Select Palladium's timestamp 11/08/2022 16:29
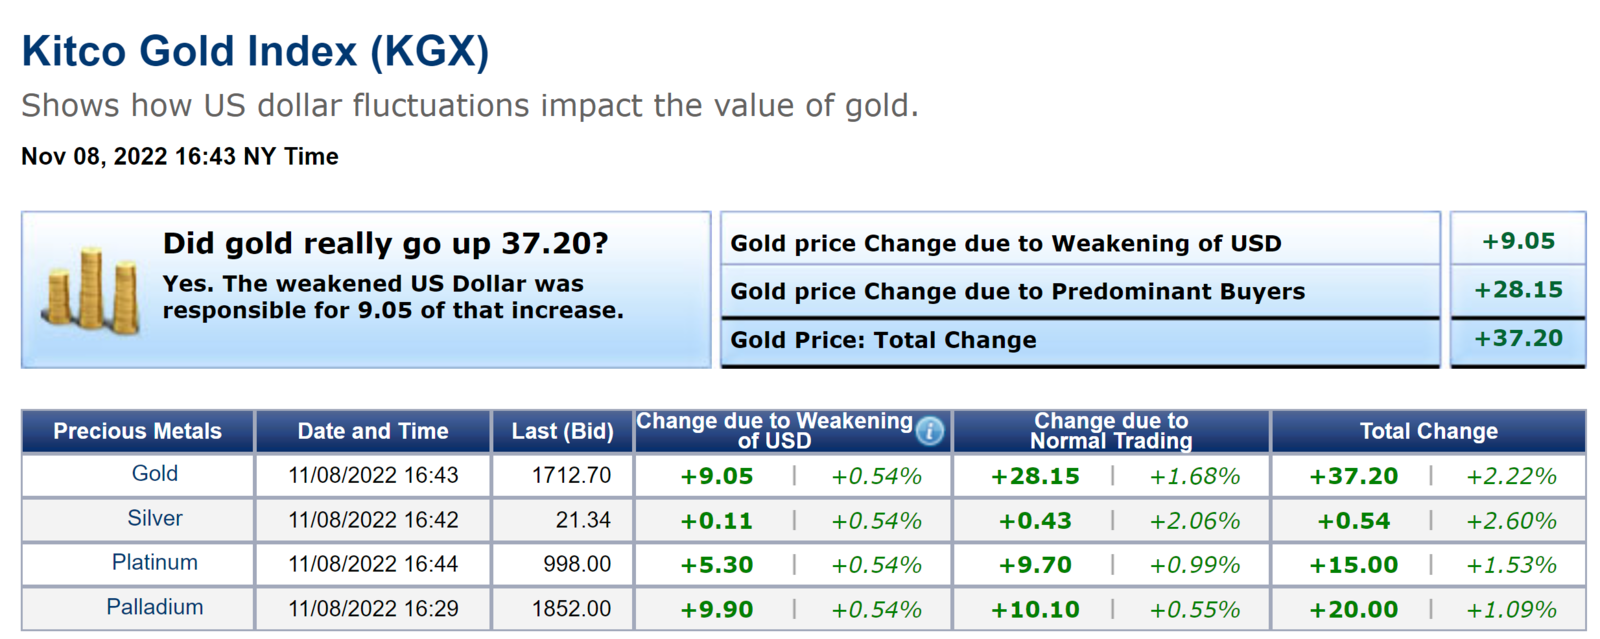1600x639 pixels. [x=373, y=609]
